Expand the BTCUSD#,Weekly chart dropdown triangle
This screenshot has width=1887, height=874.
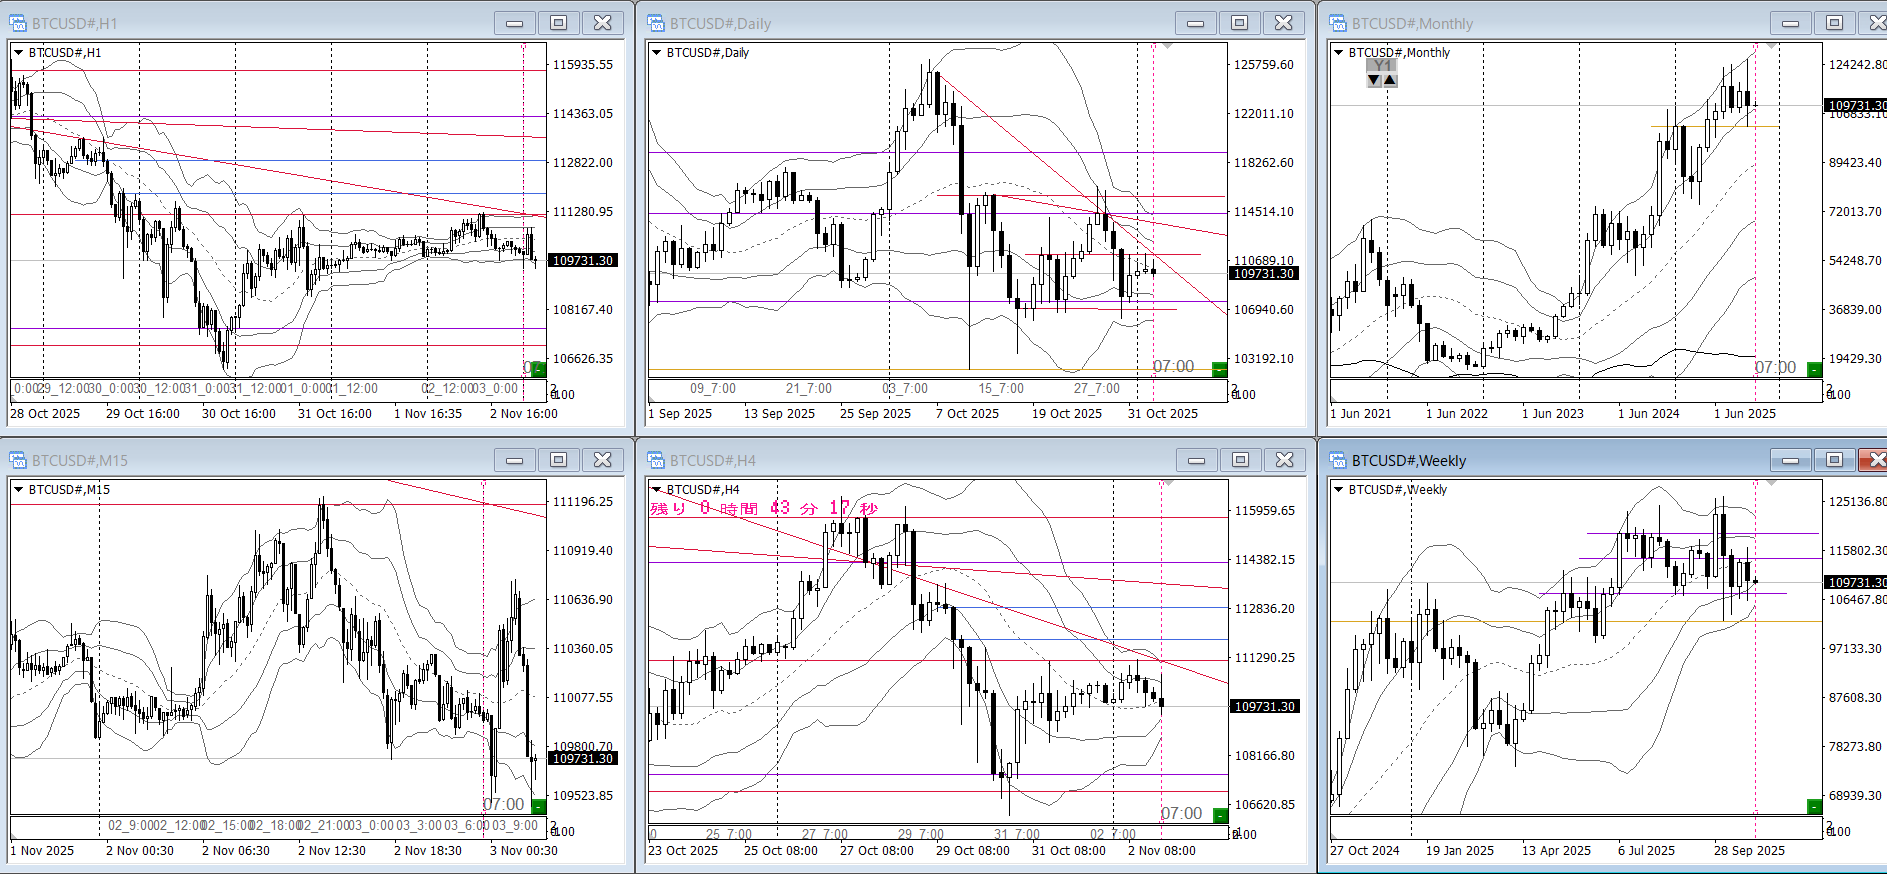click(x=1338, y=489)
